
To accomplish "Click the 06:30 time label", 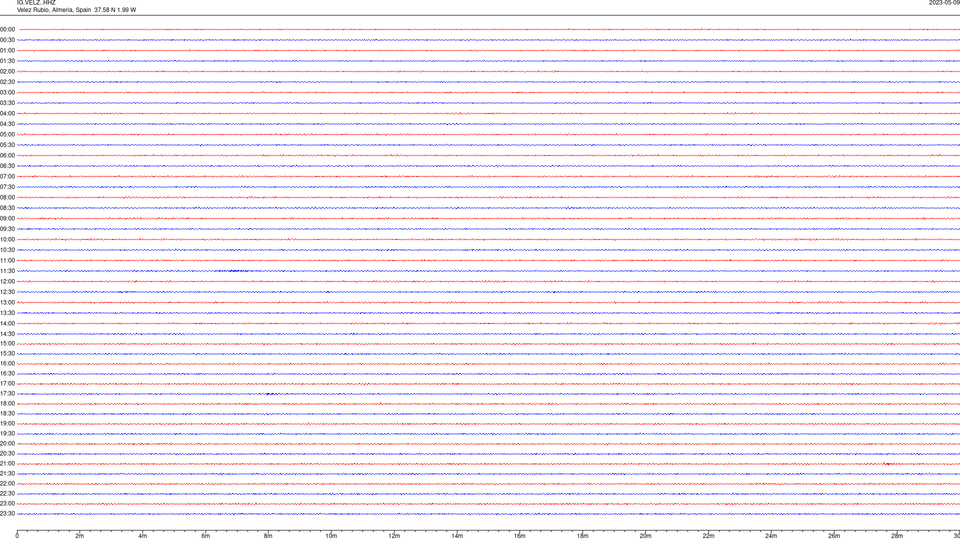I will click(x=7, y=166).
